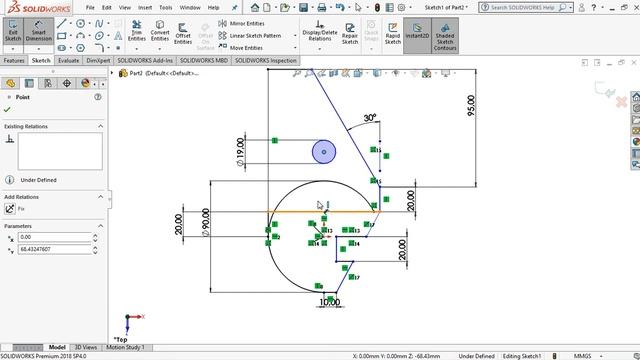Viewport: 640px width, 360px height.
Task: Select the Line sketch tool
Action: point(62,24)
